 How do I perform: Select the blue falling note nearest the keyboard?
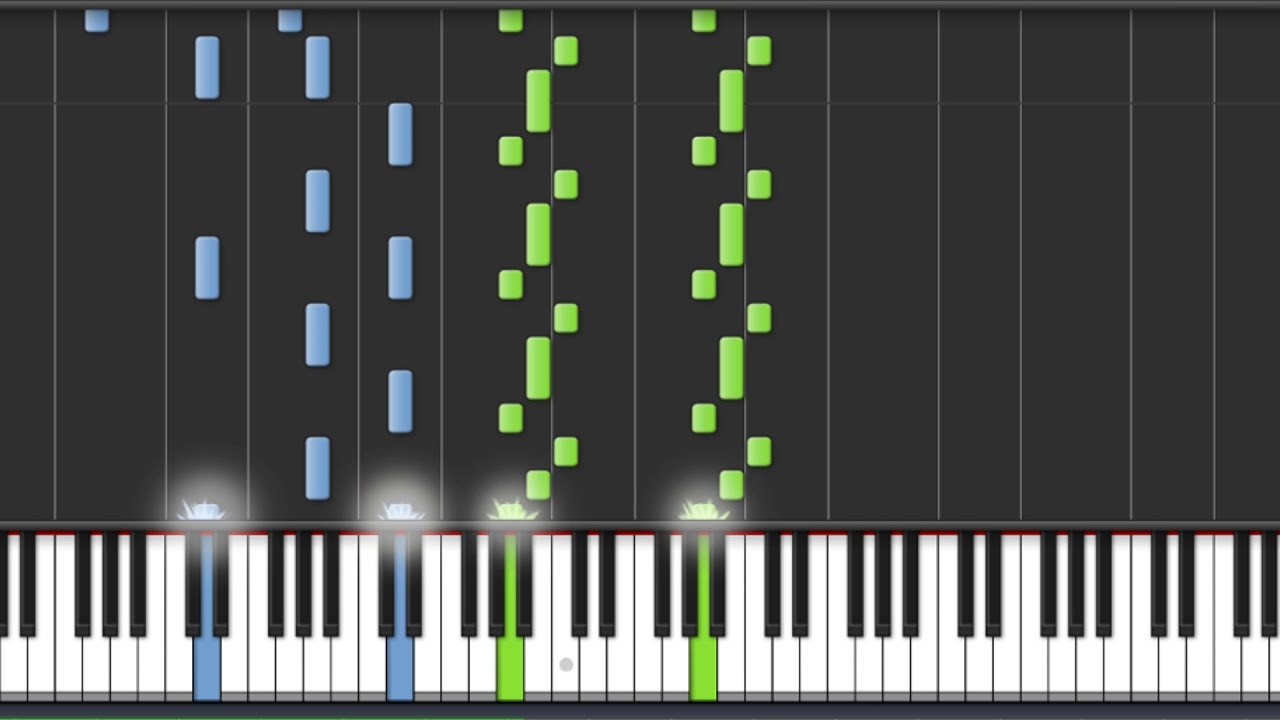pyautogui.click(x=317, y=468)
